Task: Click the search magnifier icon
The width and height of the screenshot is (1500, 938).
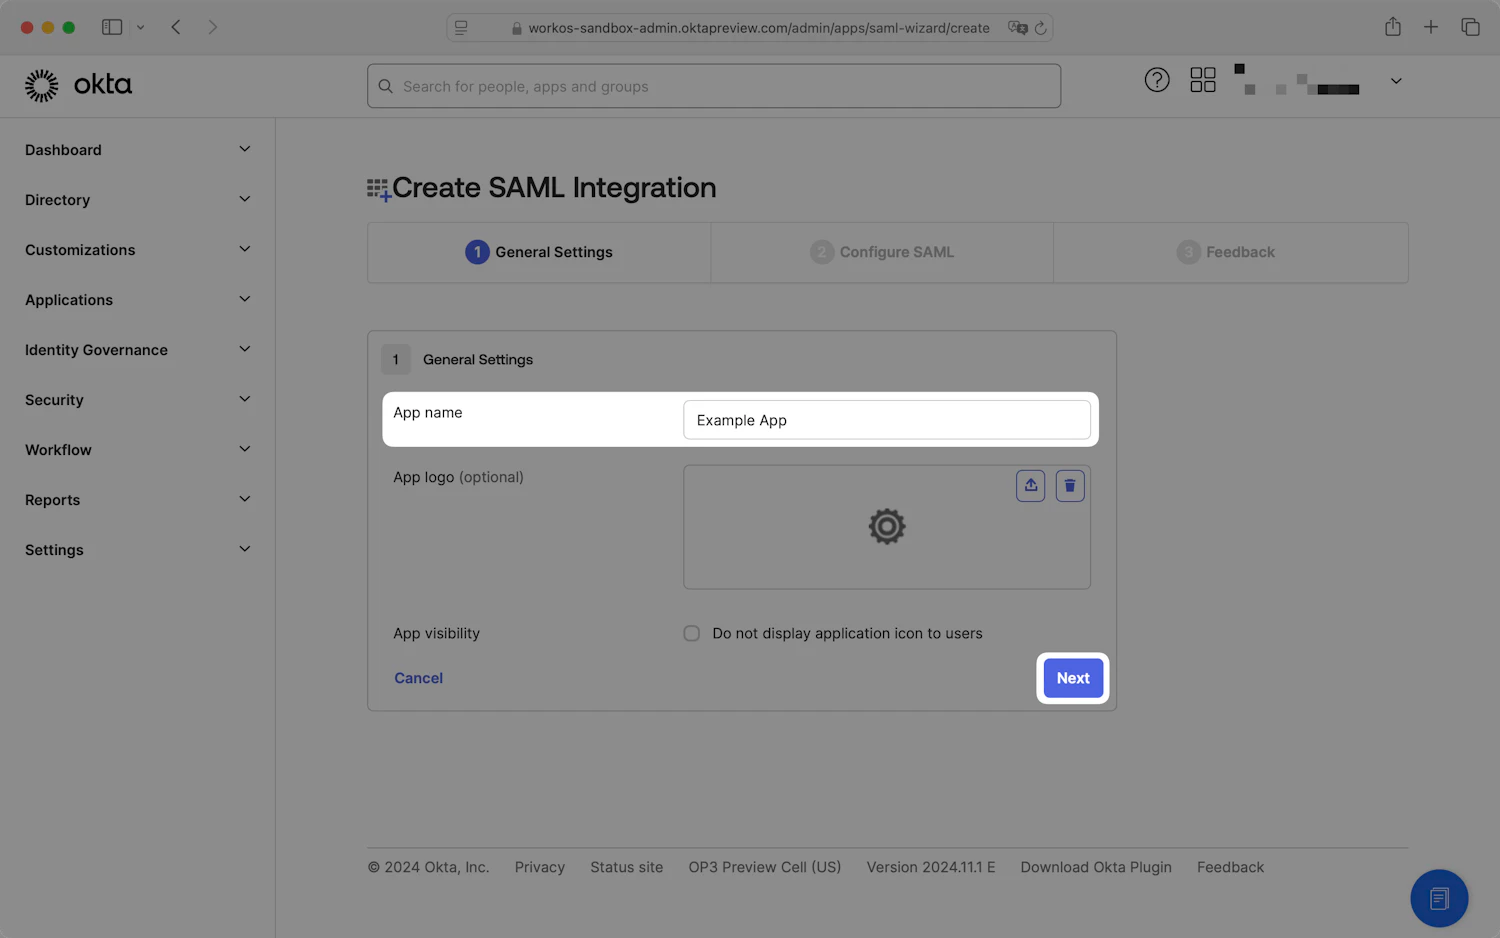Action: [386, 86]
